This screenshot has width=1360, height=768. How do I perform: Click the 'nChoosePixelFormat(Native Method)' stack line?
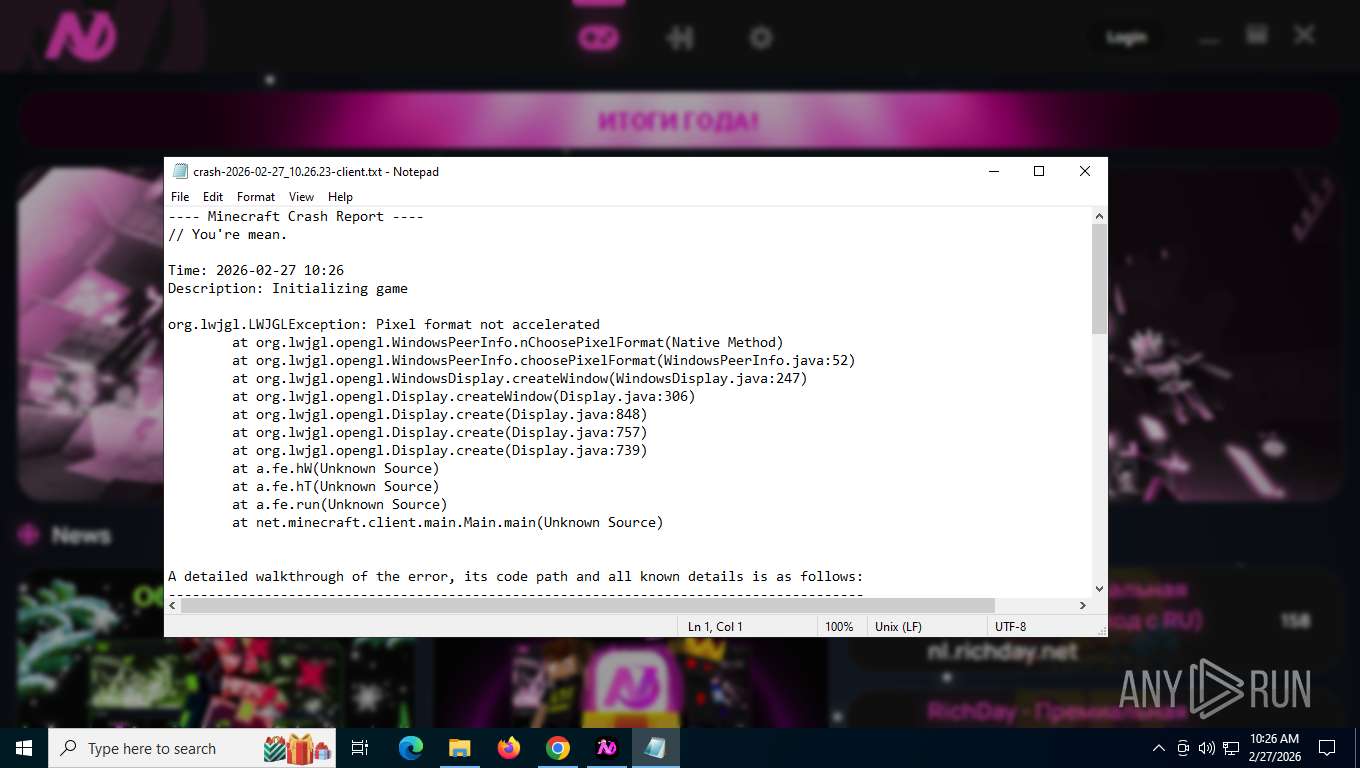click(x=508, y=342)
